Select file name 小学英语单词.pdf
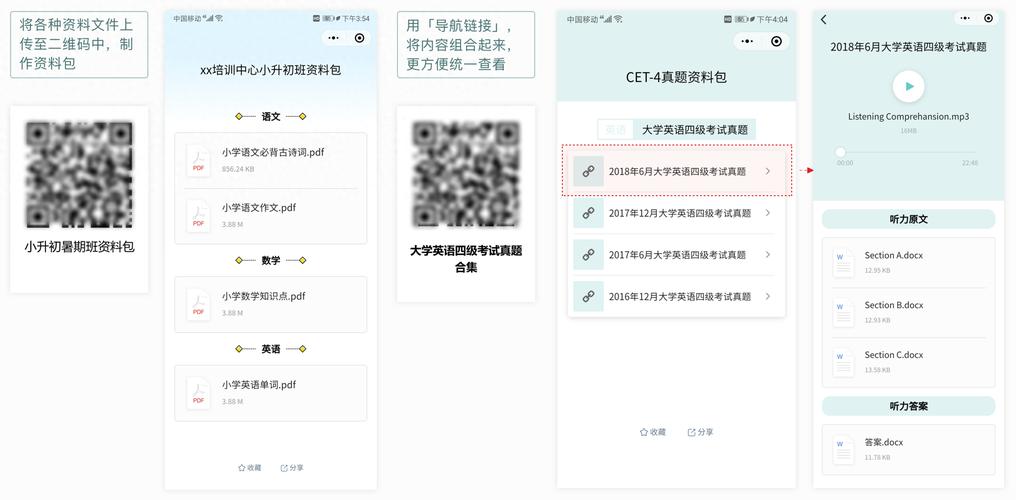This screenshot has height=500, width=1016. 259,385
